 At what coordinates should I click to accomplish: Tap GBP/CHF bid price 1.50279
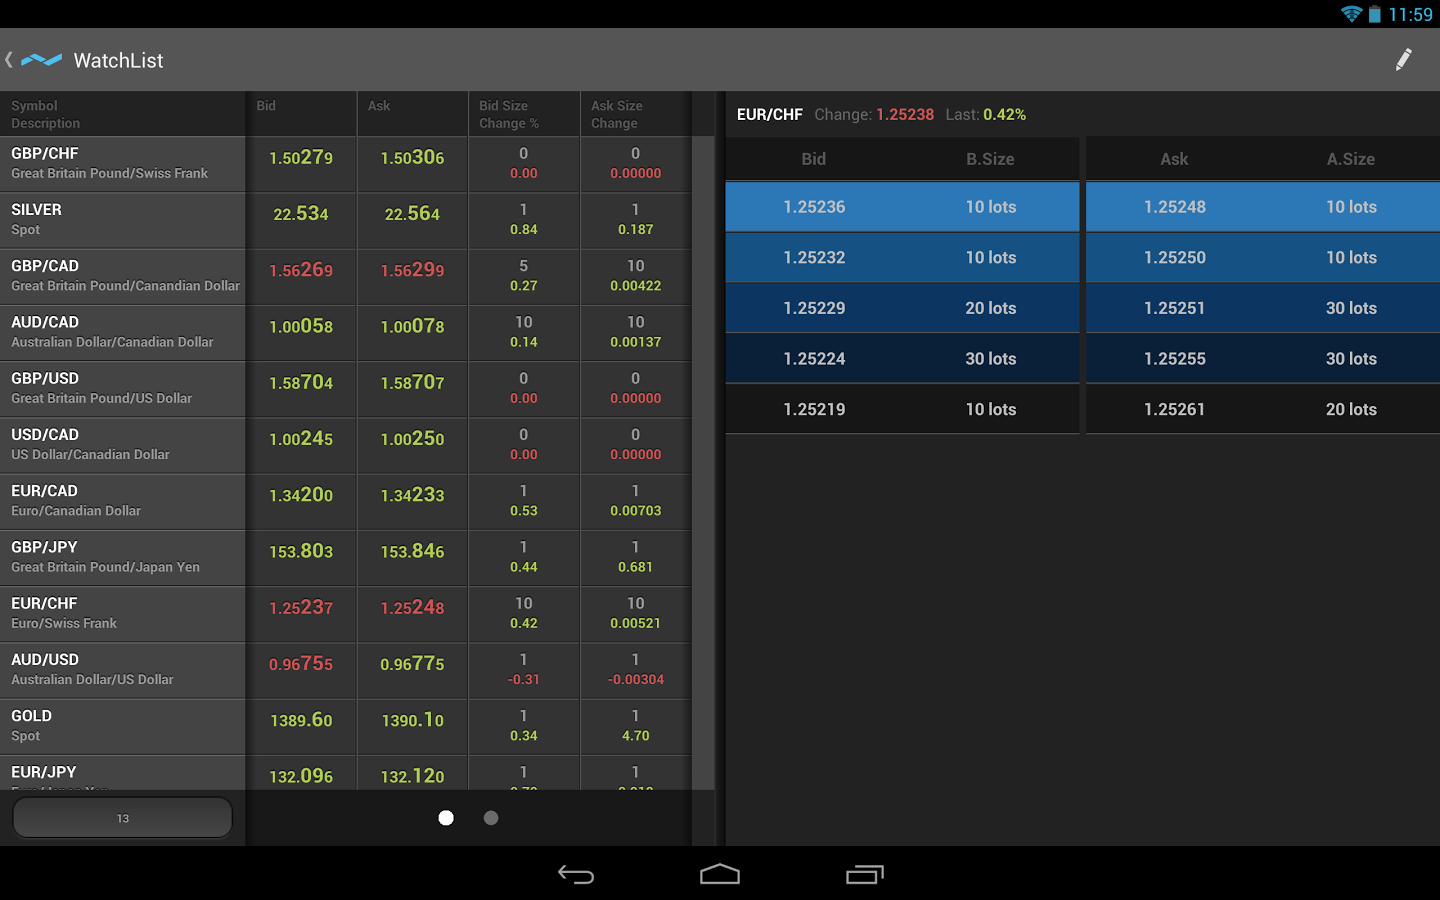coord(301,158)
